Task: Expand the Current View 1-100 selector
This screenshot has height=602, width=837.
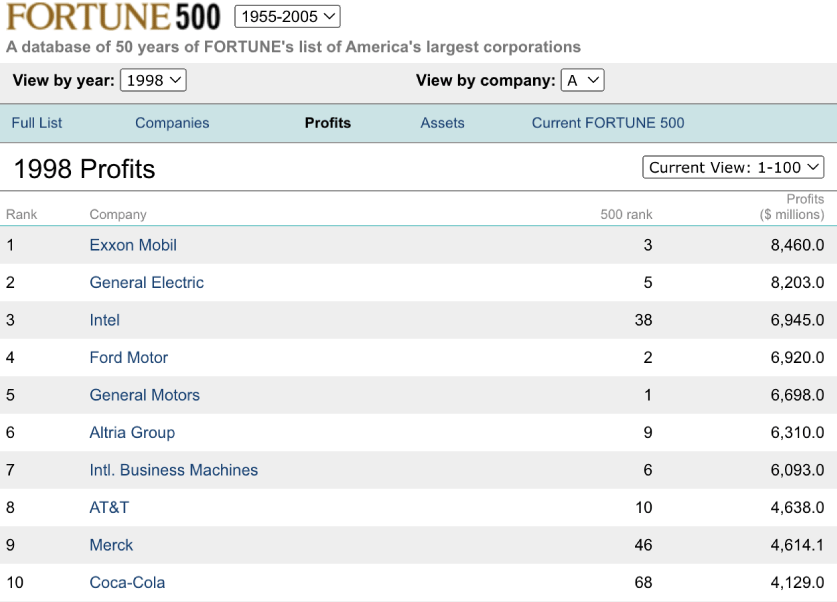Action: (733, 167)
